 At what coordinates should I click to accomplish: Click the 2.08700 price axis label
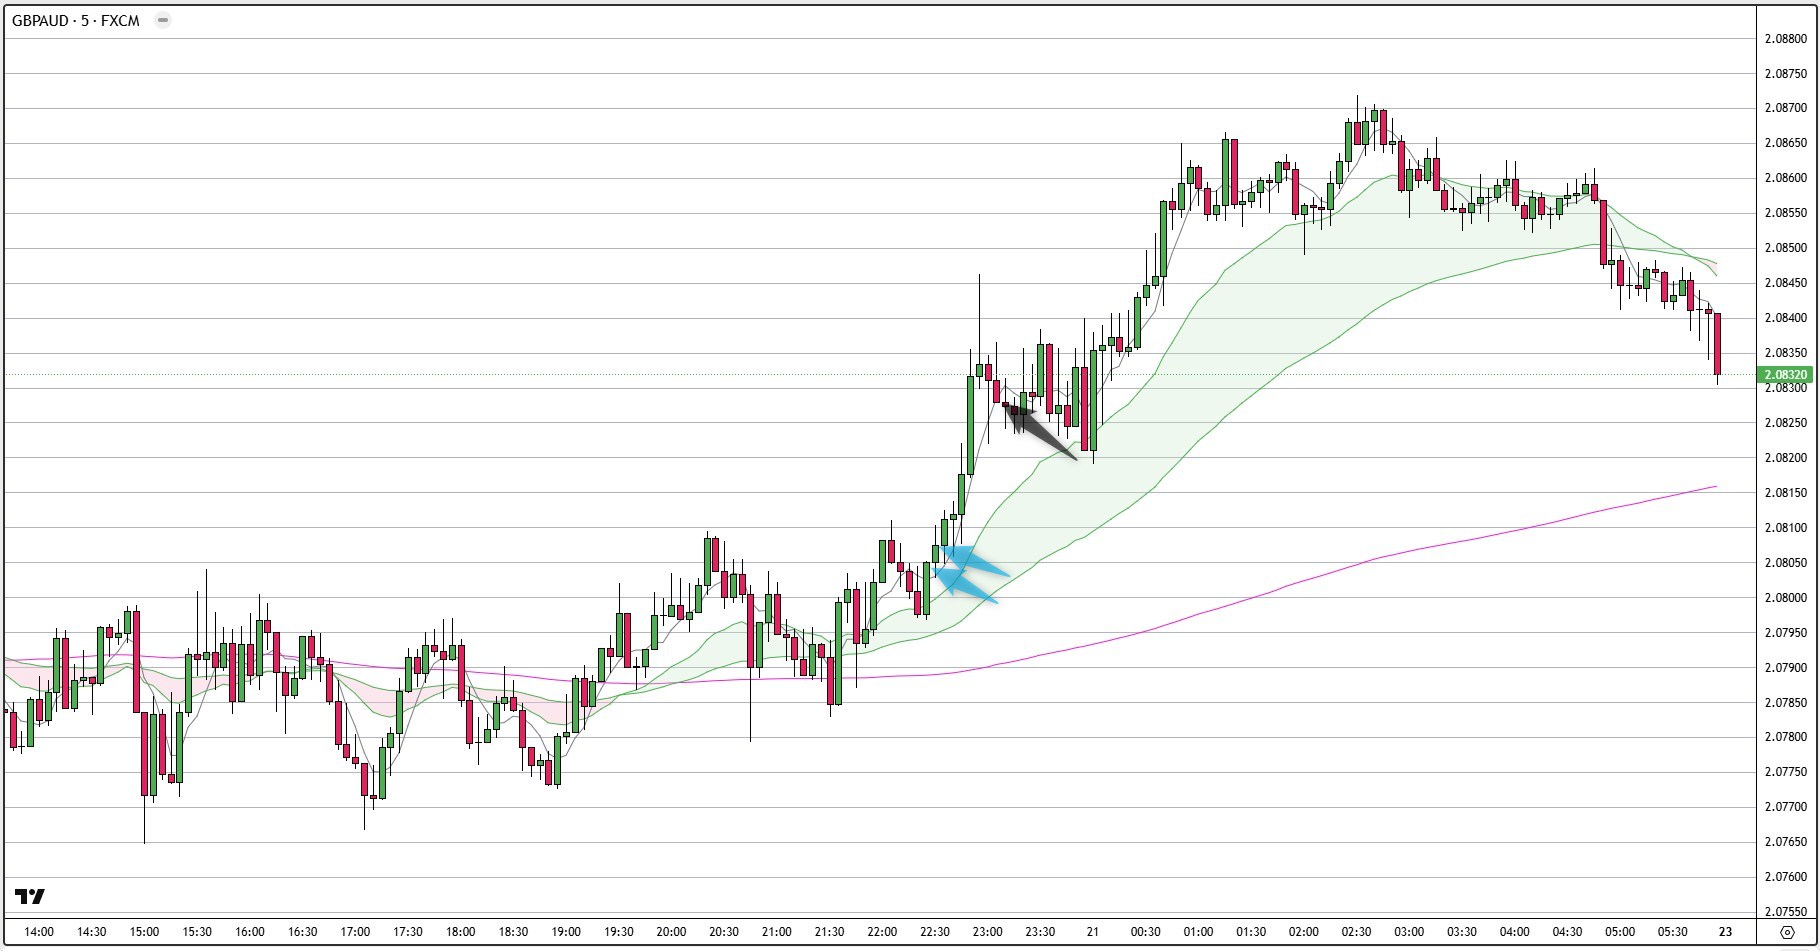[1785, 108]
